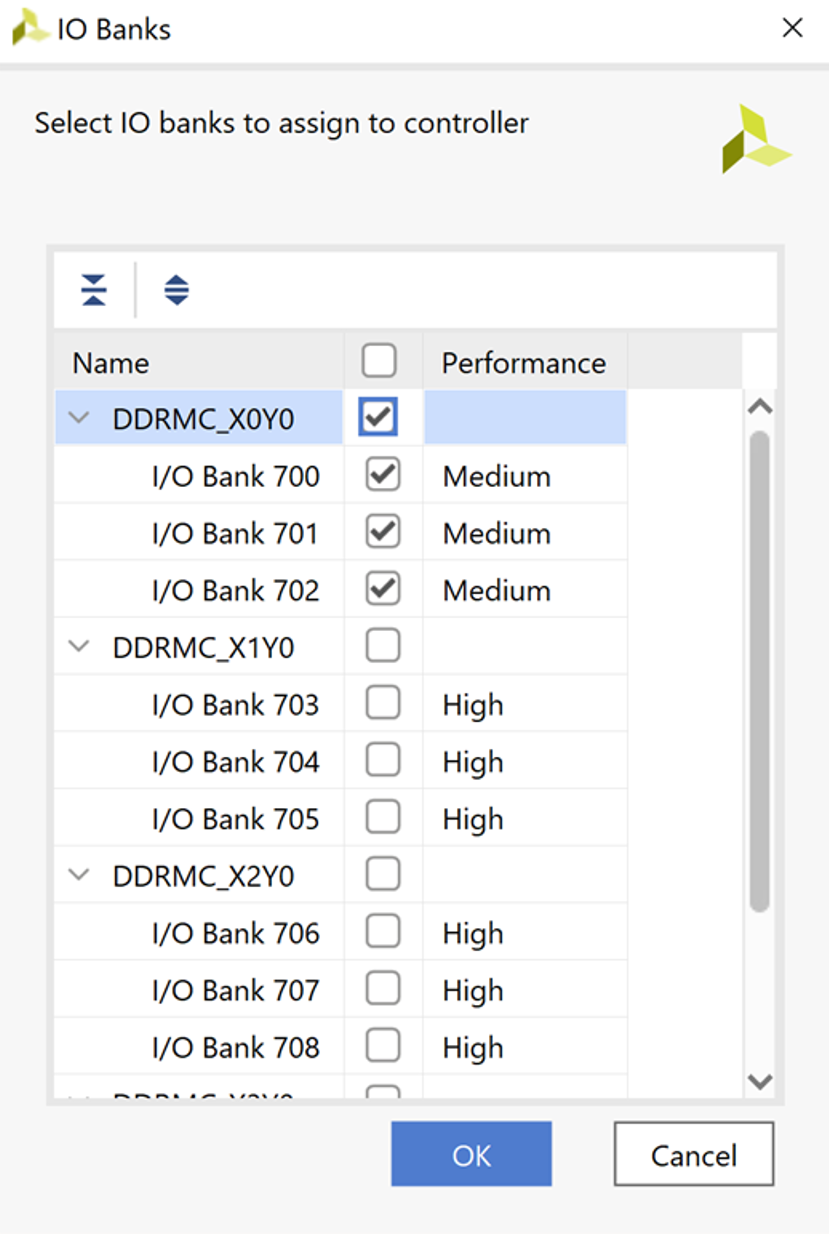Collapse the DDRMC_X0Y0 tree node

coord(78,418)
